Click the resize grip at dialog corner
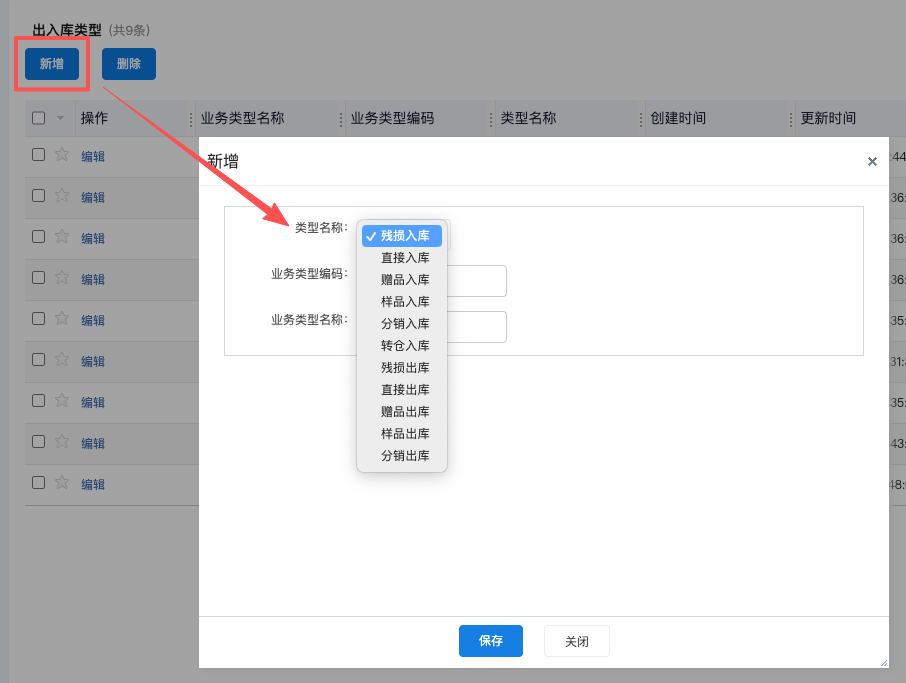 (x=883, y=663)
